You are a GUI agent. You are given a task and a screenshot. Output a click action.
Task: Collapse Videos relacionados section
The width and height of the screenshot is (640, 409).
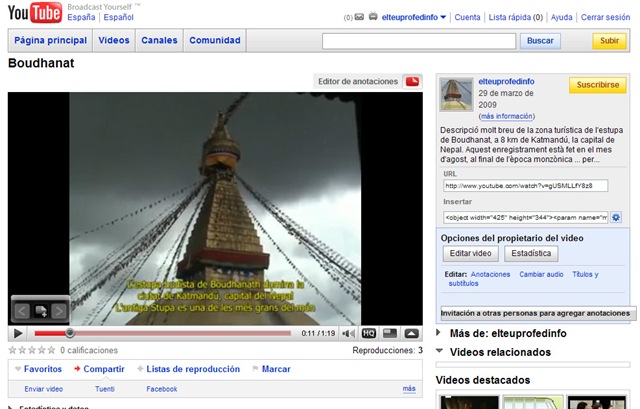point(494,352)
